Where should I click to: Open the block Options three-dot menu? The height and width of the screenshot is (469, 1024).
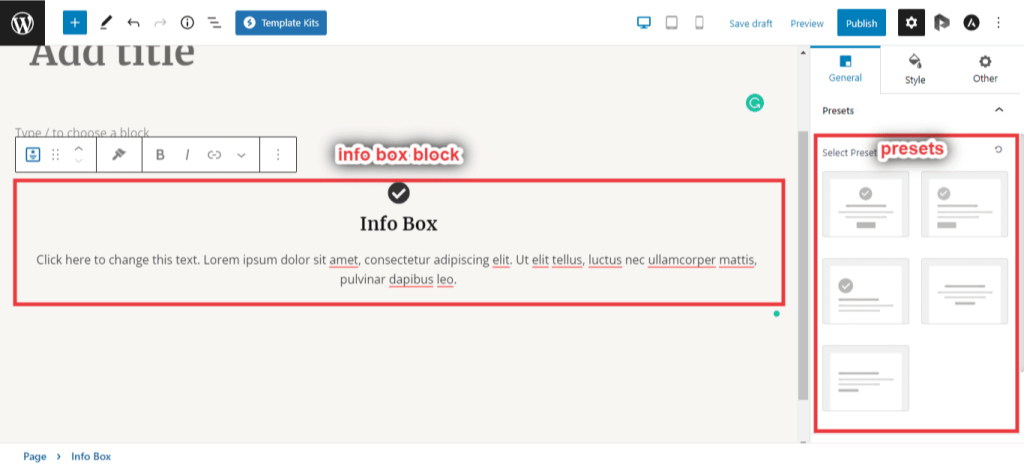pos(278,155)
